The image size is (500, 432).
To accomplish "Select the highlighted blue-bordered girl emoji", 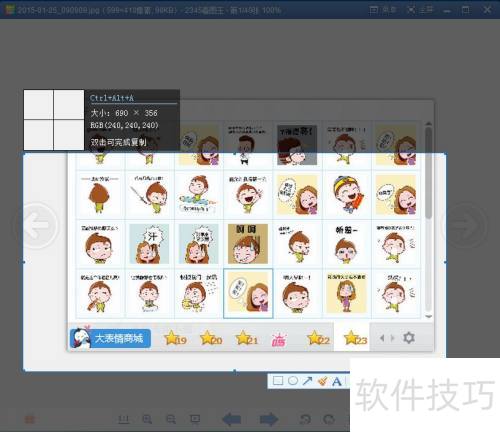I will pyautogui.click(x=248, y=293).
